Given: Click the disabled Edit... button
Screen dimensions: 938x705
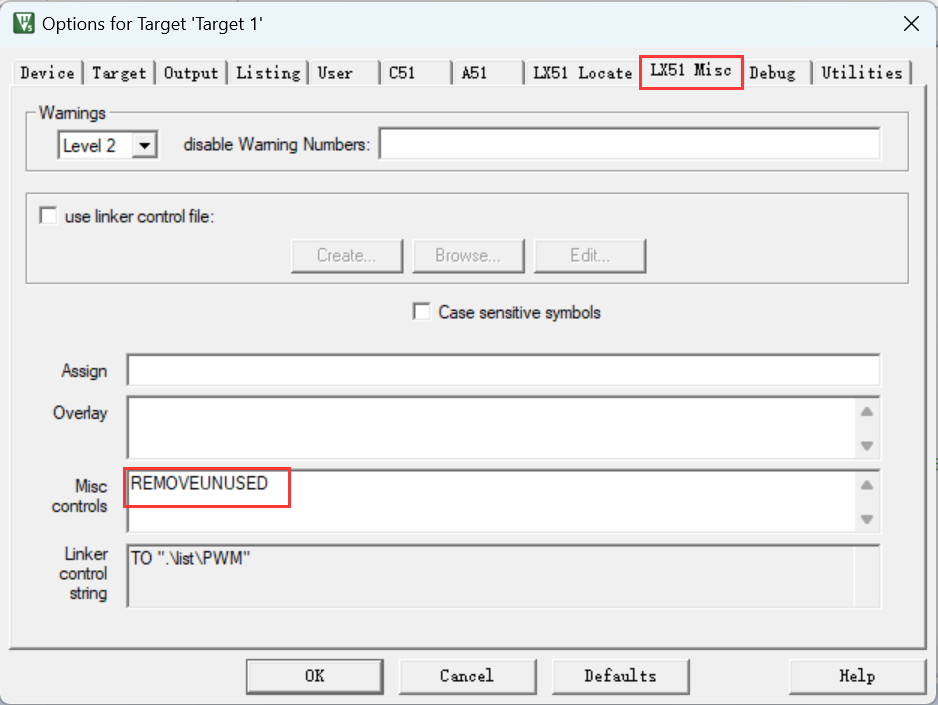Looking at the screenshot, I should click(x=590, y=256).
